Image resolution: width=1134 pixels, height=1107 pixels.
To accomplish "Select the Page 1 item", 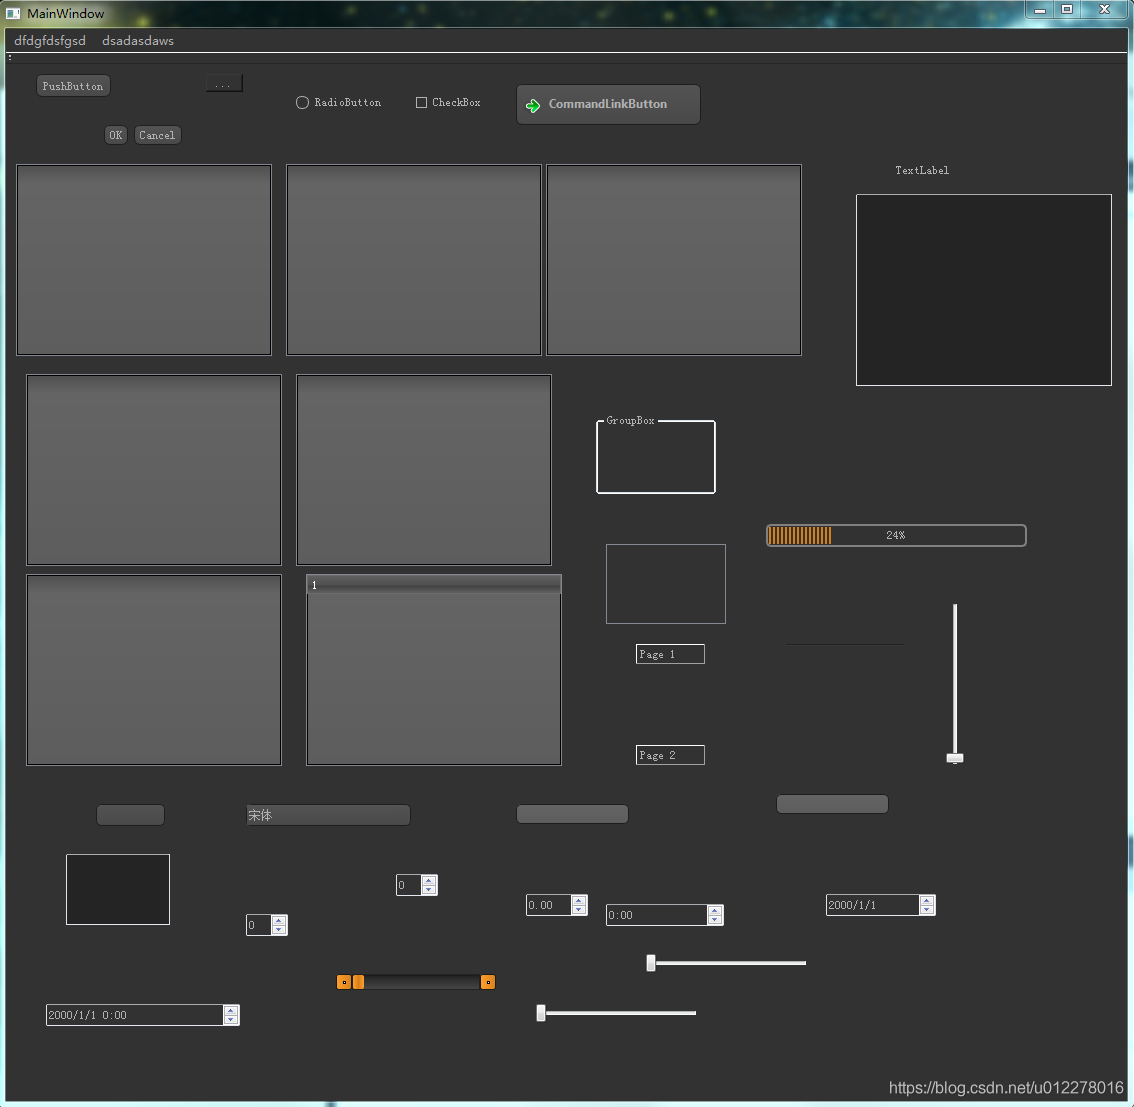I will tap(670, 654).
